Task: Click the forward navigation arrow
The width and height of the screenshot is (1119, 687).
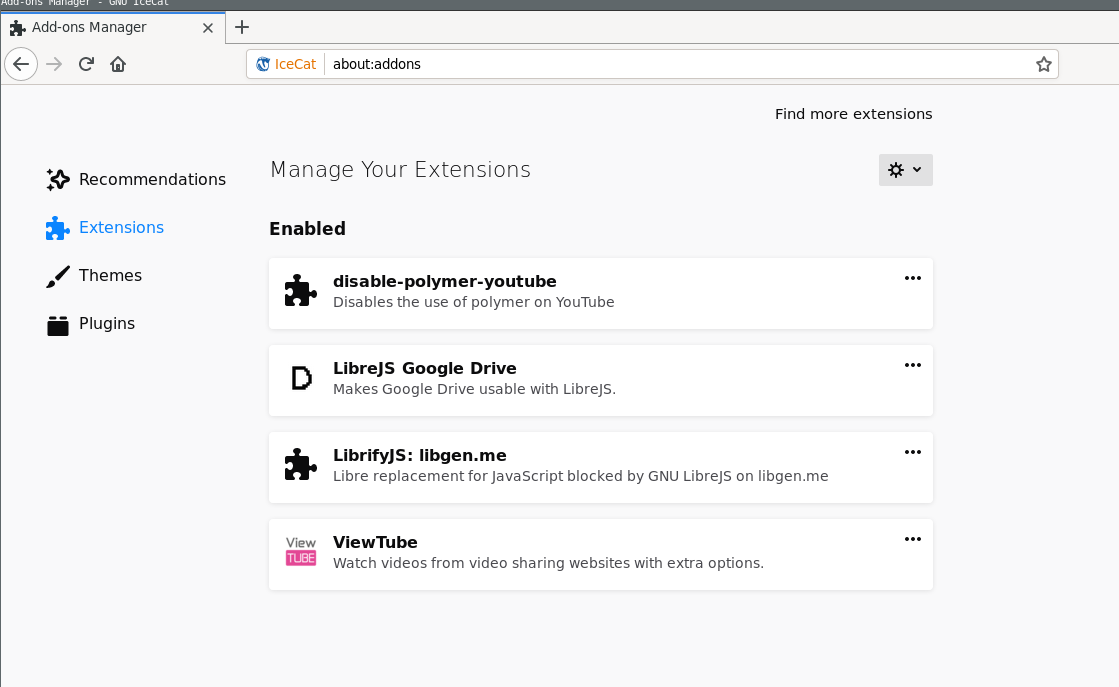Action: click(x=54, y=64)
